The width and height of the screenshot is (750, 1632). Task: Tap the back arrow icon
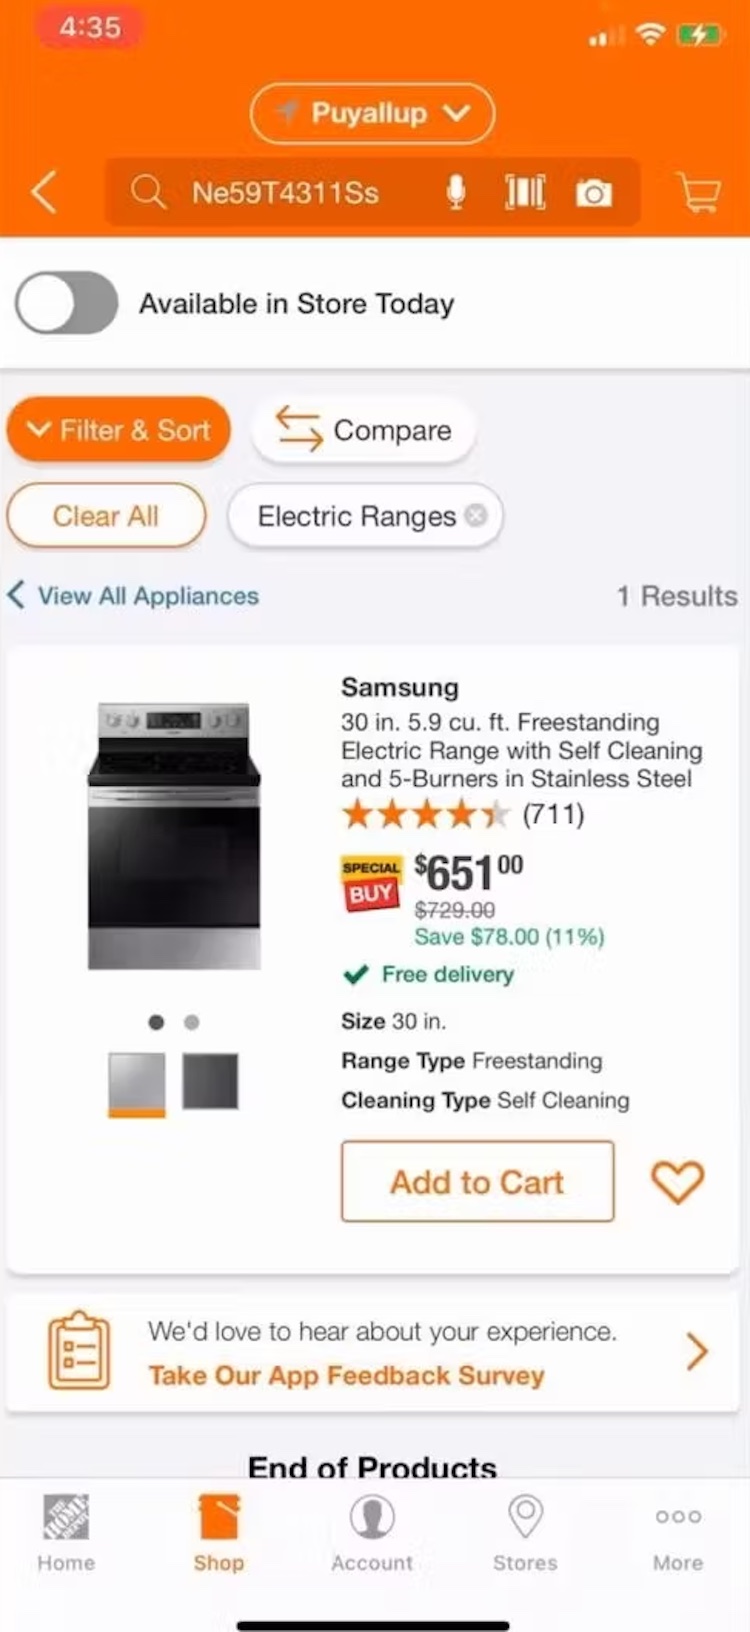click(x=44, y=192)
